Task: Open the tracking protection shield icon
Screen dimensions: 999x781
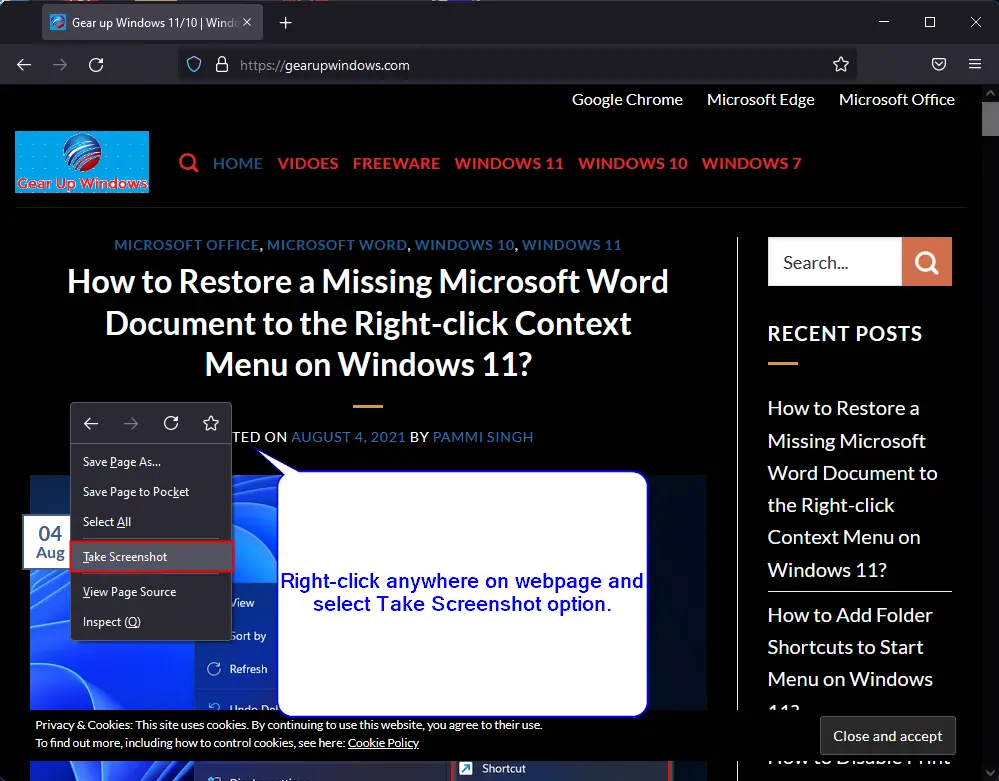Action: click(x=194, y=64)
